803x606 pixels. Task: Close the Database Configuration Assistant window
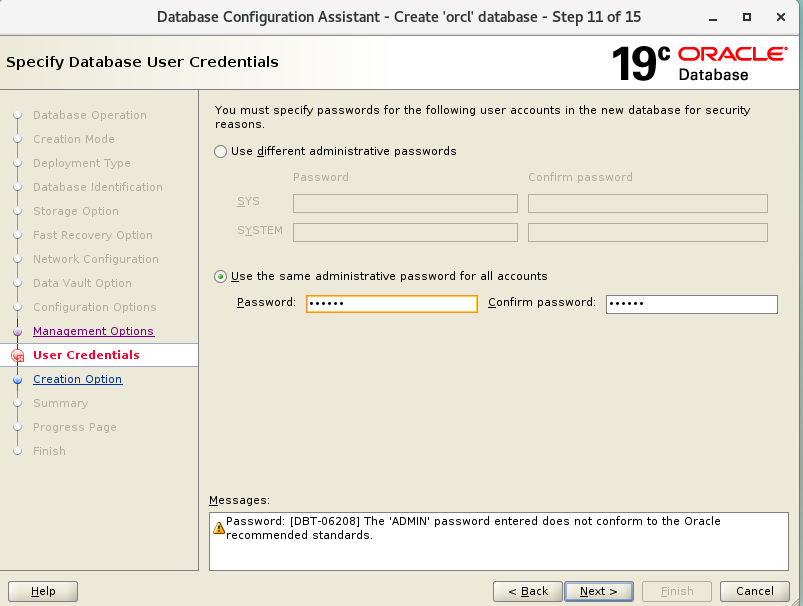781,17
